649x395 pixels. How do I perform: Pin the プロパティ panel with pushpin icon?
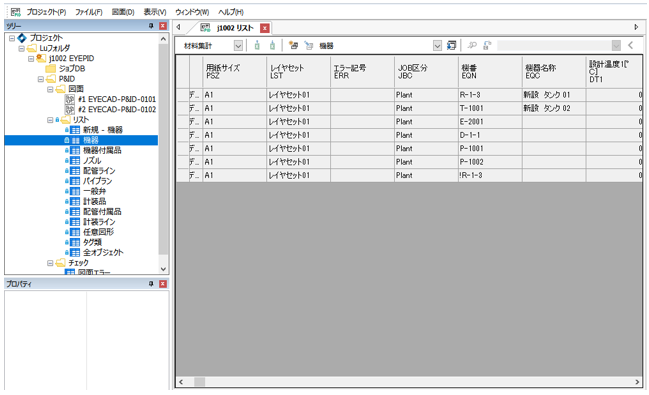(151, 284)
